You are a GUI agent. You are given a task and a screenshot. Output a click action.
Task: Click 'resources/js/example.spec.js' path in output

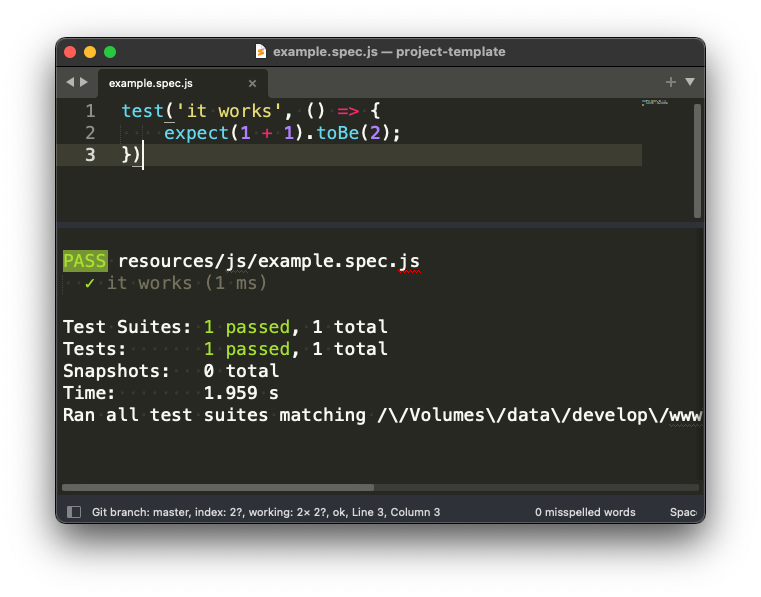pos(269,261)
